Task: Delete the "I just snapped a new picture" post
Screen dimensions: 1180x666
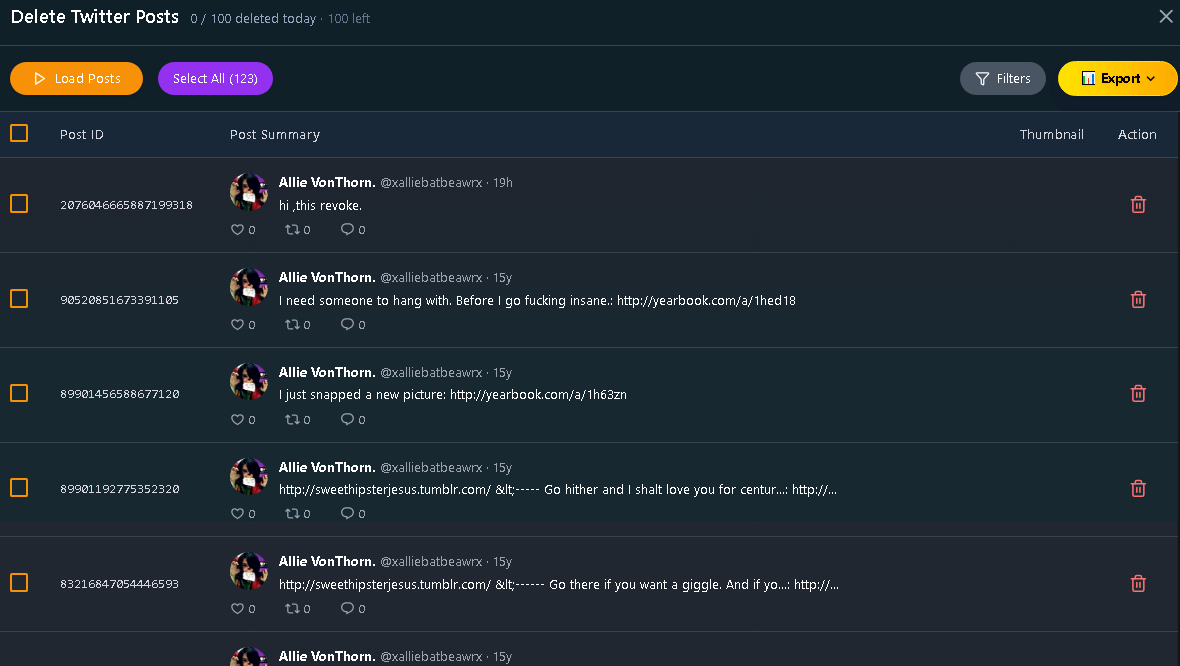Action: pos(1138,394)
